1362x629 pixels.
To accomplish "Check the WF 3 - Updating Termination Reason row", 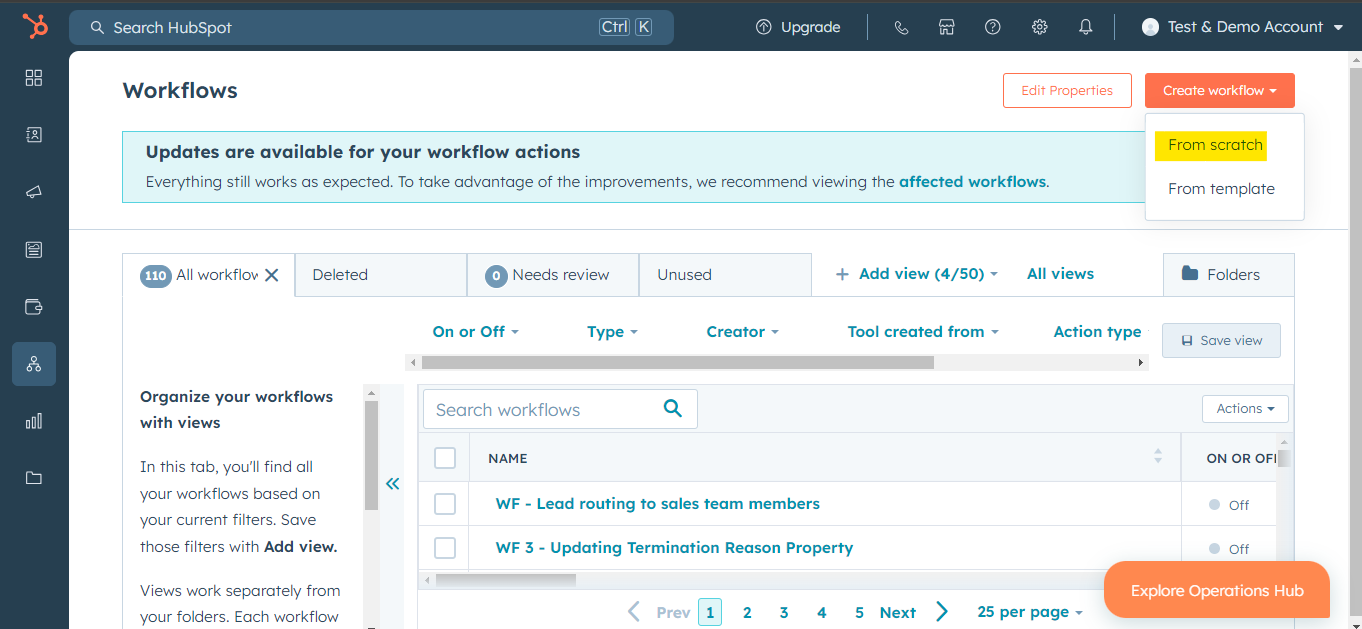I will coord(444,548).
